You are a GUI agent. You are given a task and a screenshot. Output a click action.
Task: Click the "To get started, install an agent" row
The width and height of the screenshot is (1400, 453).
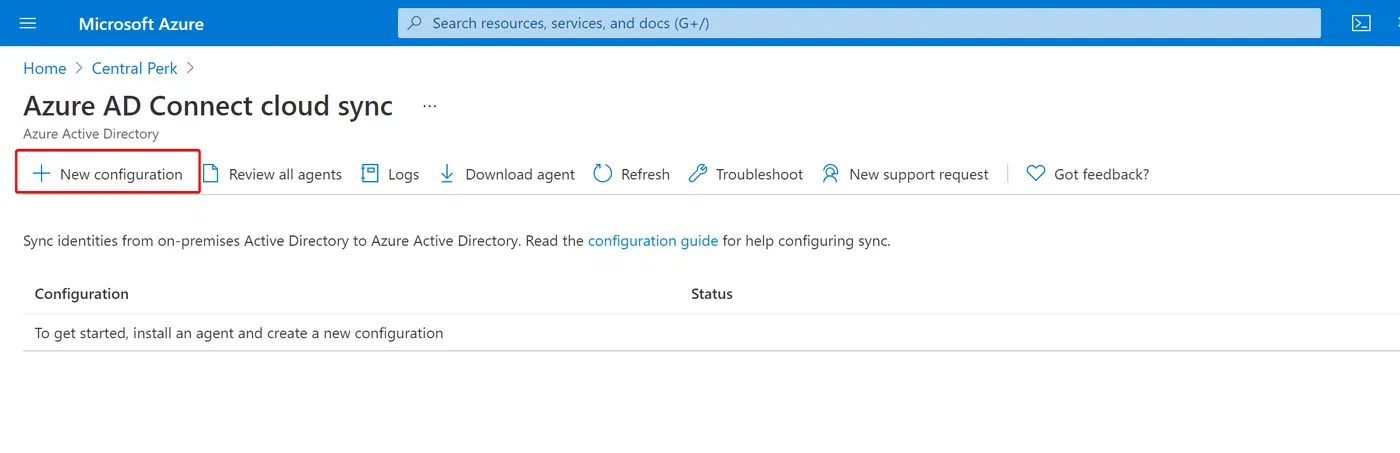tap(711, 333)
